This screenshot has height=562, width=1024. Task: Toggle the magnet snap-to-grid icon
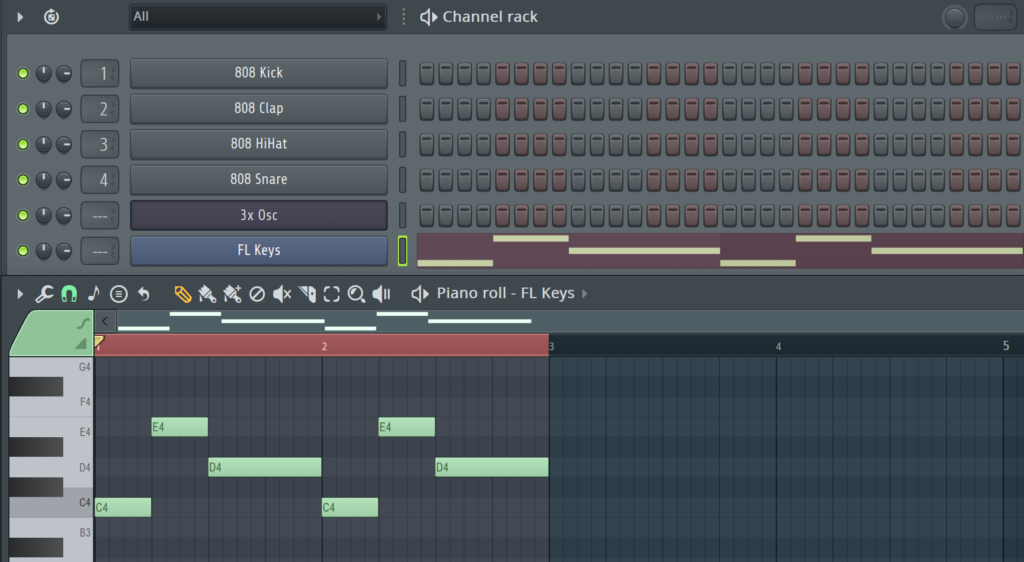[69, 294]
